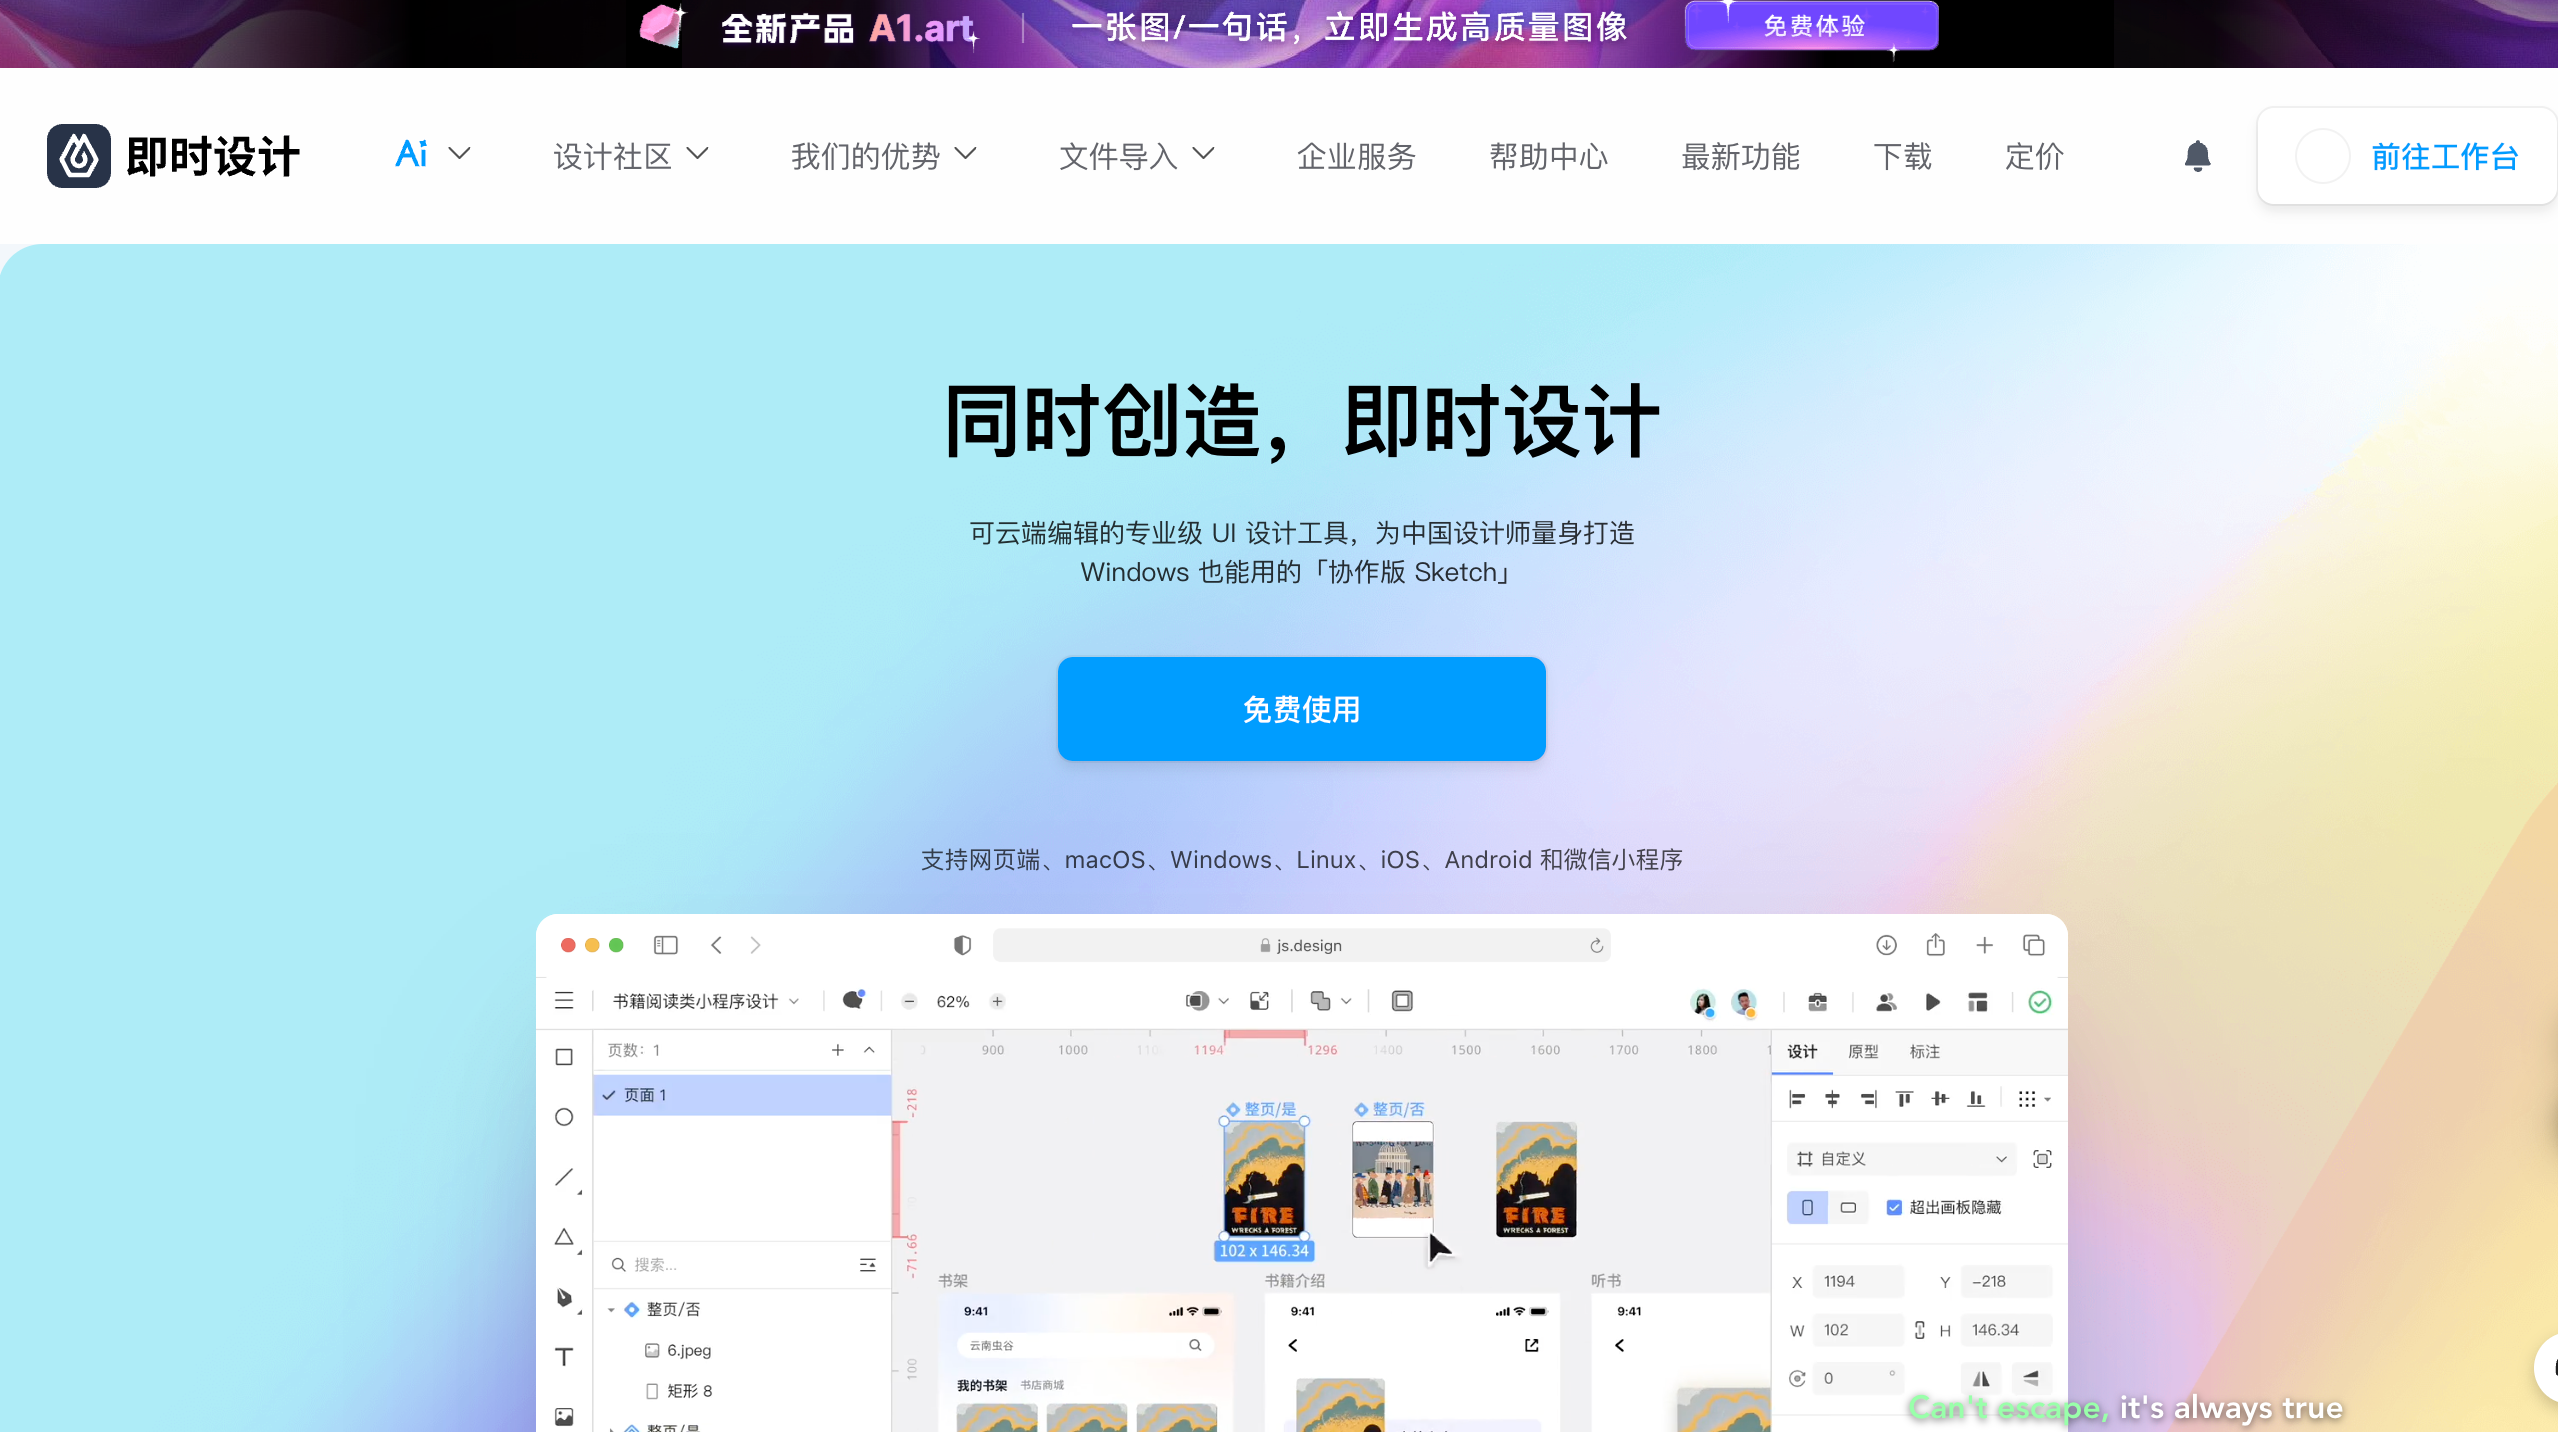Select the Rectangle tool in the left toolbar
Screen dimensions: 2558x1432
563,1056
